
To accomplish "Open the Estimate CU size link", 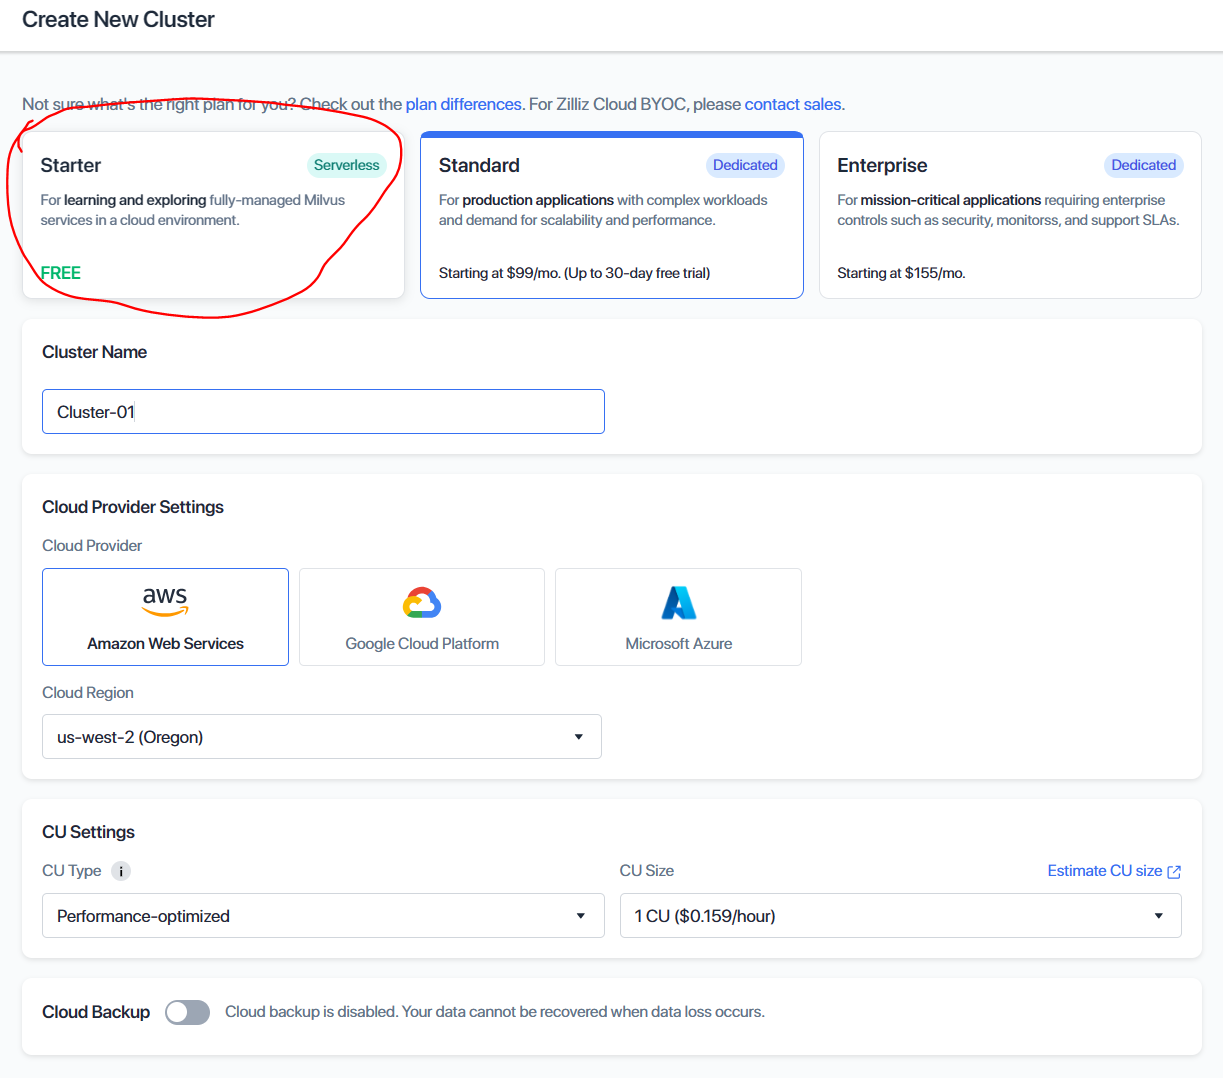I will 1104,871.
